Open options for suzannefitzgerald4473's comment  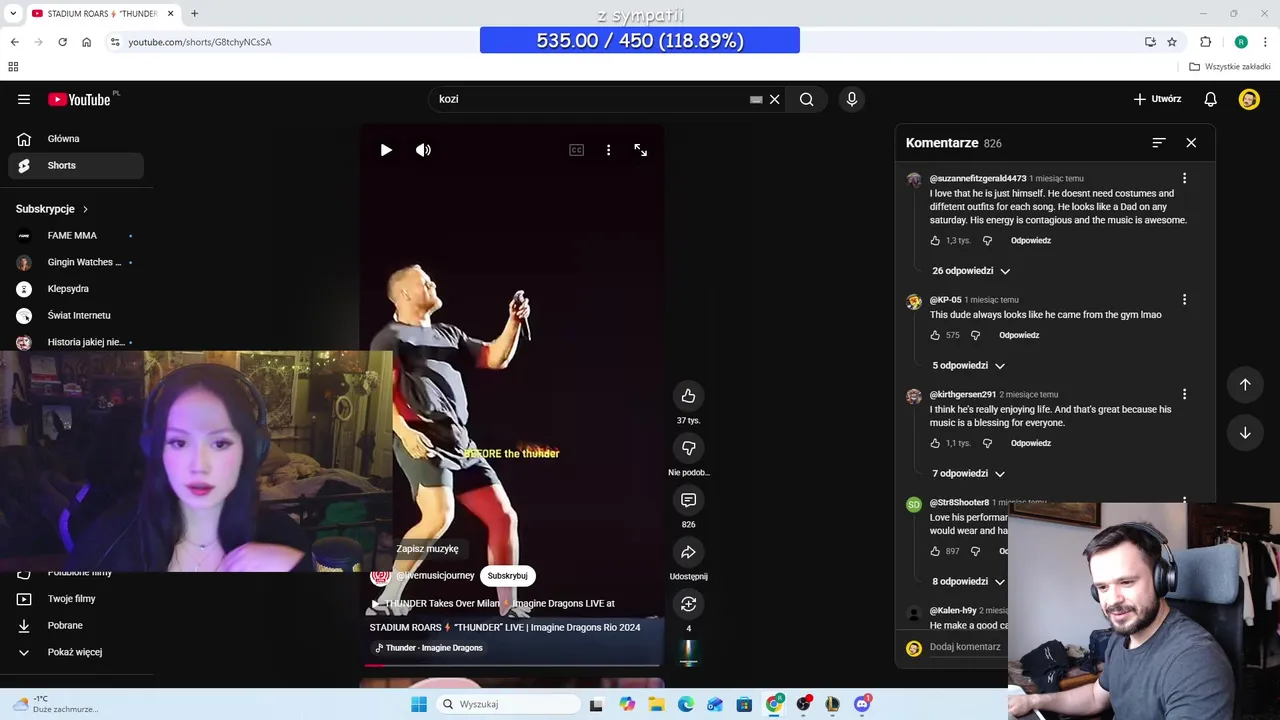point(1184,178)
